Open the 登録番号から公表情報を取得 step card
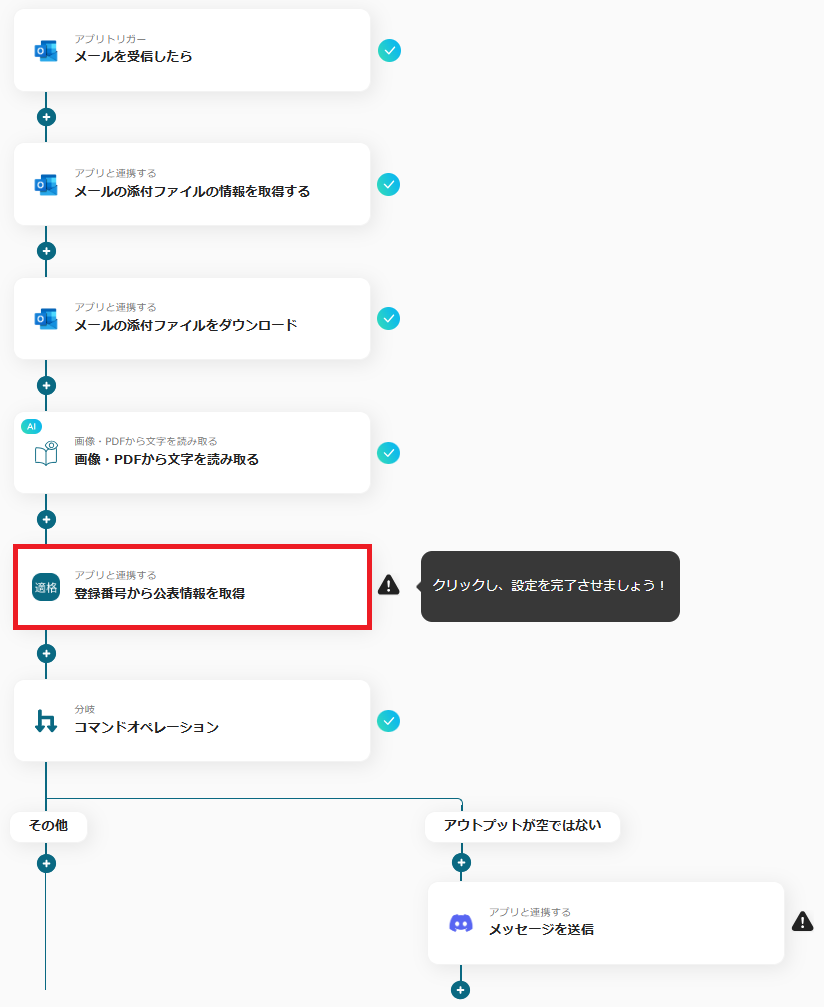Viewport: 824px width, 1007px height. tap(192, 587)
